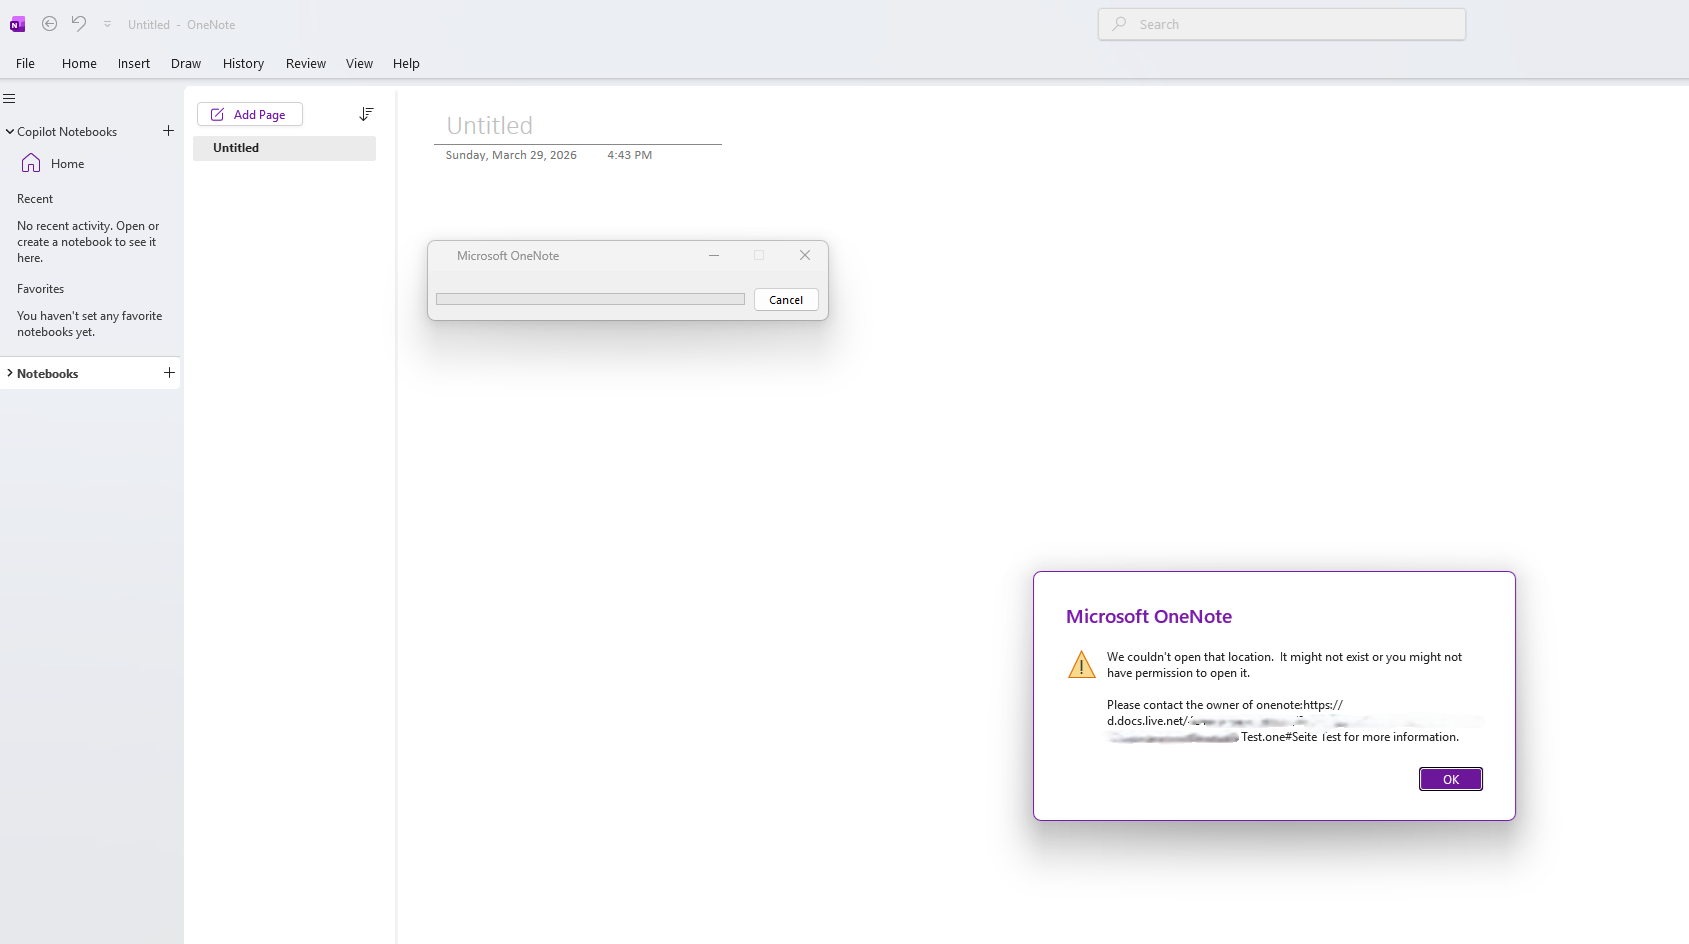
Task: Collapse the Copilot Notebooks section
Action: pos(10,131)
